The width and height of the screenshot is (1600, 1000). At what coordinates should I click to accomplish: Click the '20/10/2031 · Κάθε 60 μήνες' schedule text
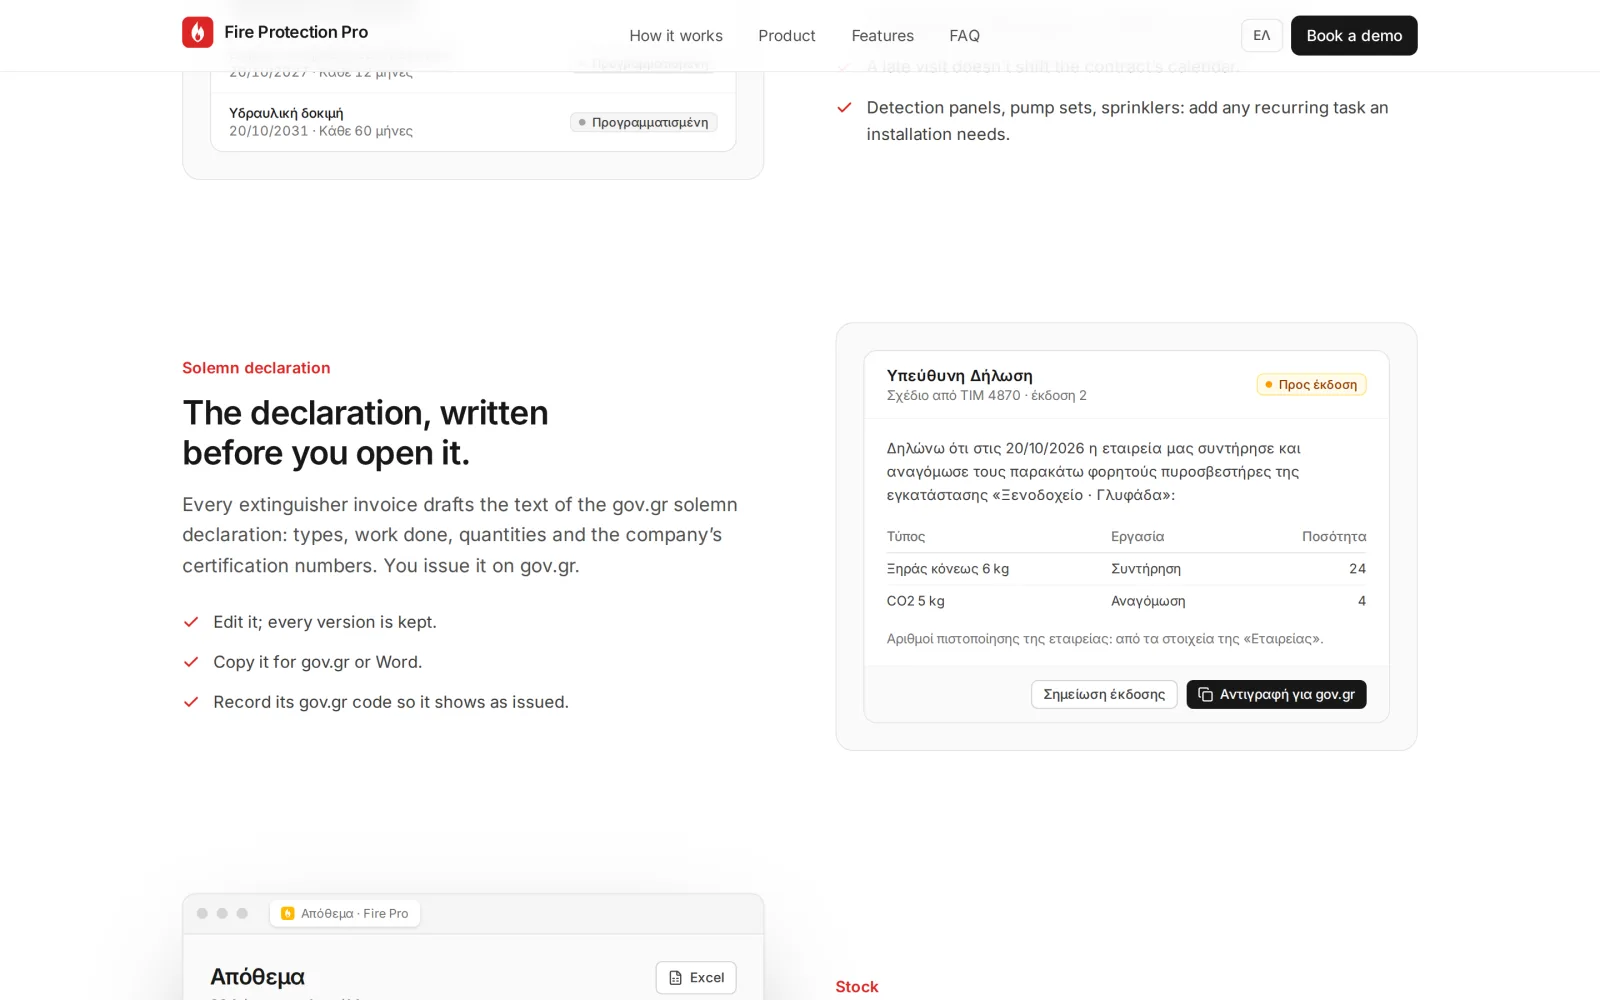point(321,131)
